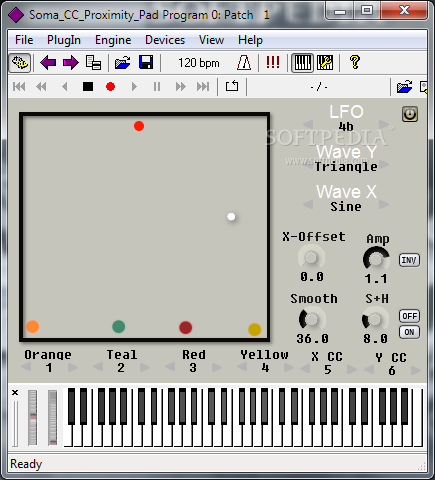435x480 pixels.
Task: Click the pitch bend wheel strip
Action: tap(32, 417)
